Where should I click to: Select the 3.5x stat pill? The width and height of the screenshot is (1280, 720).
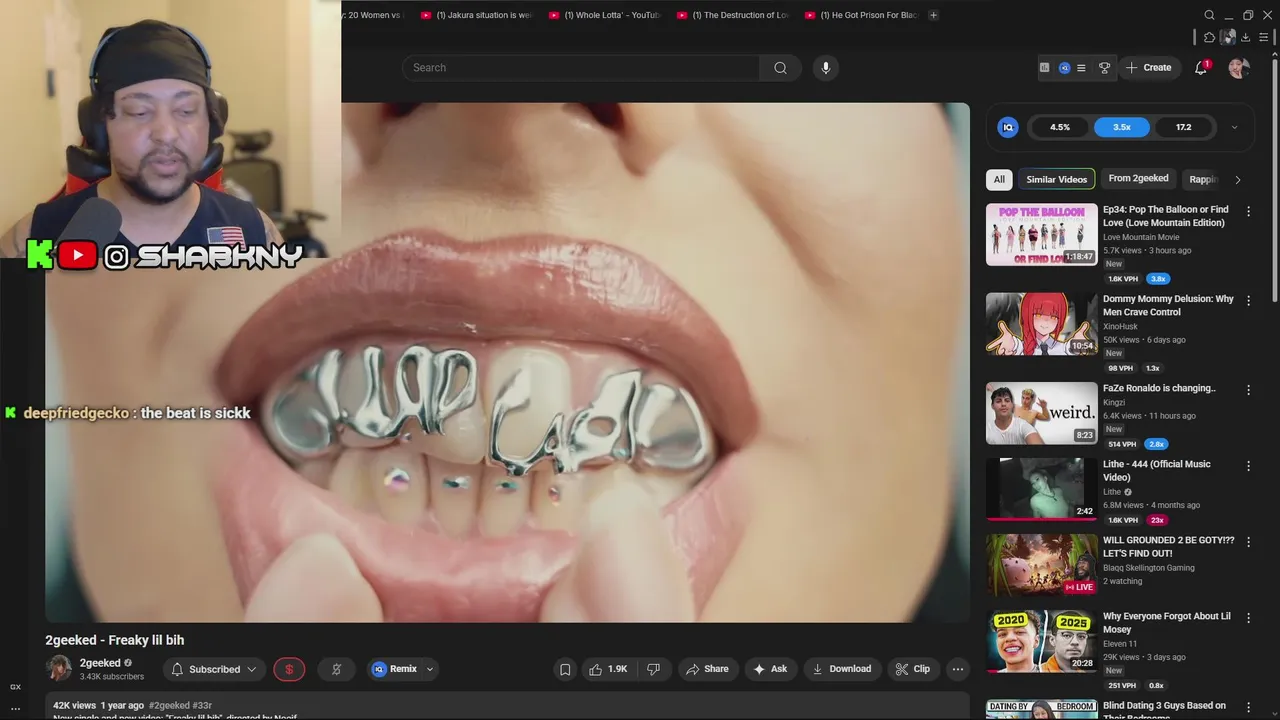(x=1122, y=127)
